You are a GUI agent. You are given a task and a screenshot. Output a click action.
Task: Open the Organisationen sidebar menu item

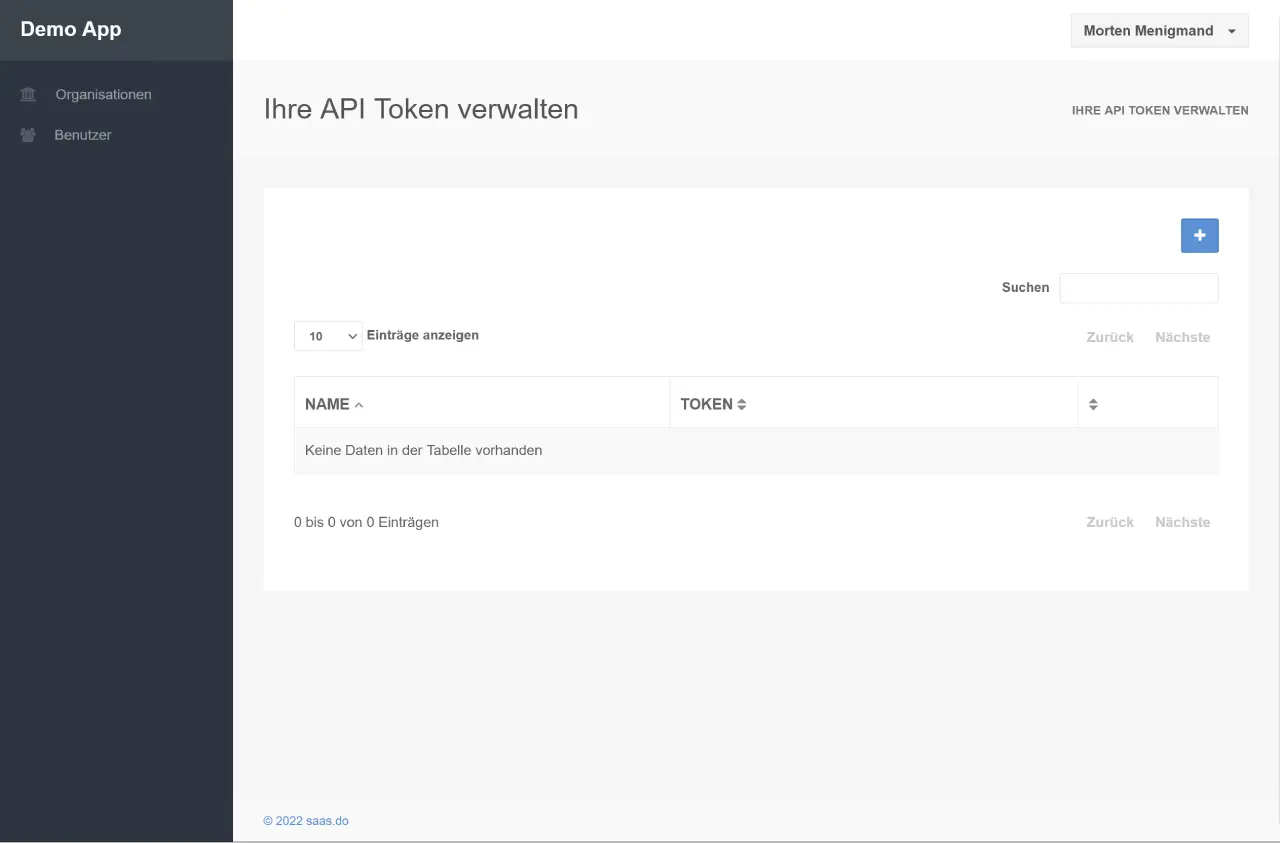103,95
